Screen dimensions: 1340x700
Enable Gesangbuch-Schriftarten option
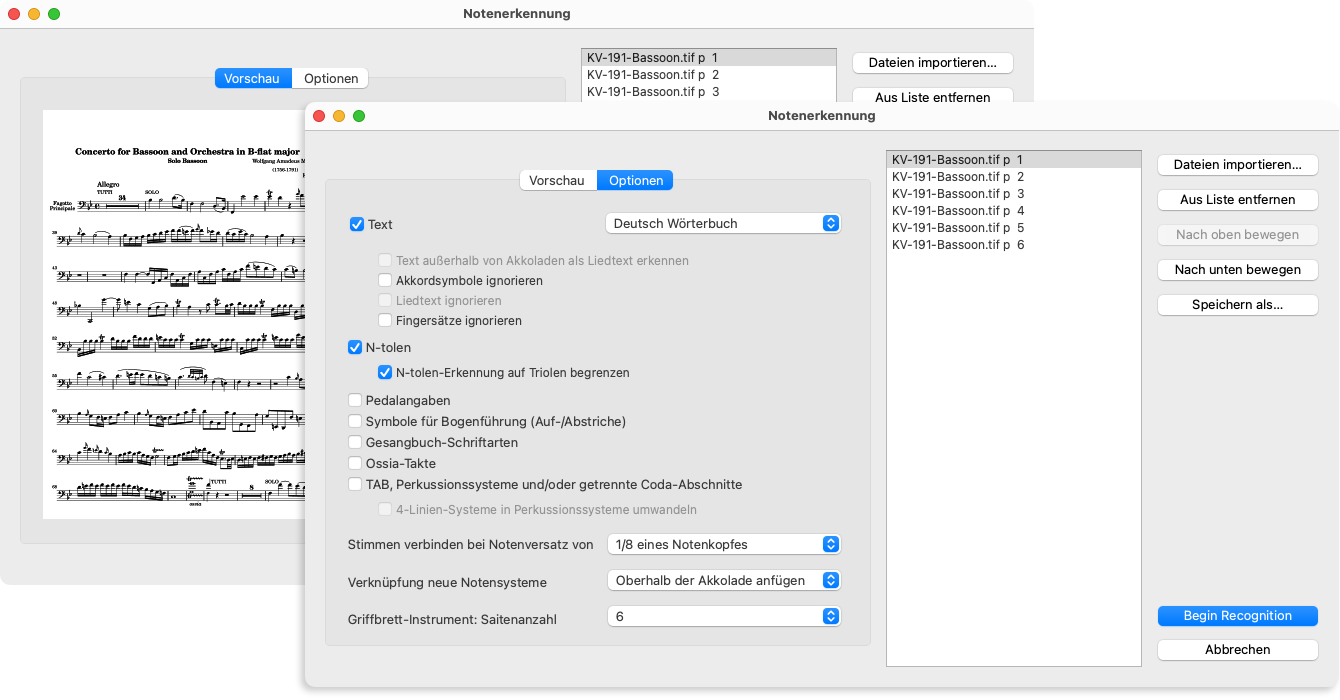355,443
